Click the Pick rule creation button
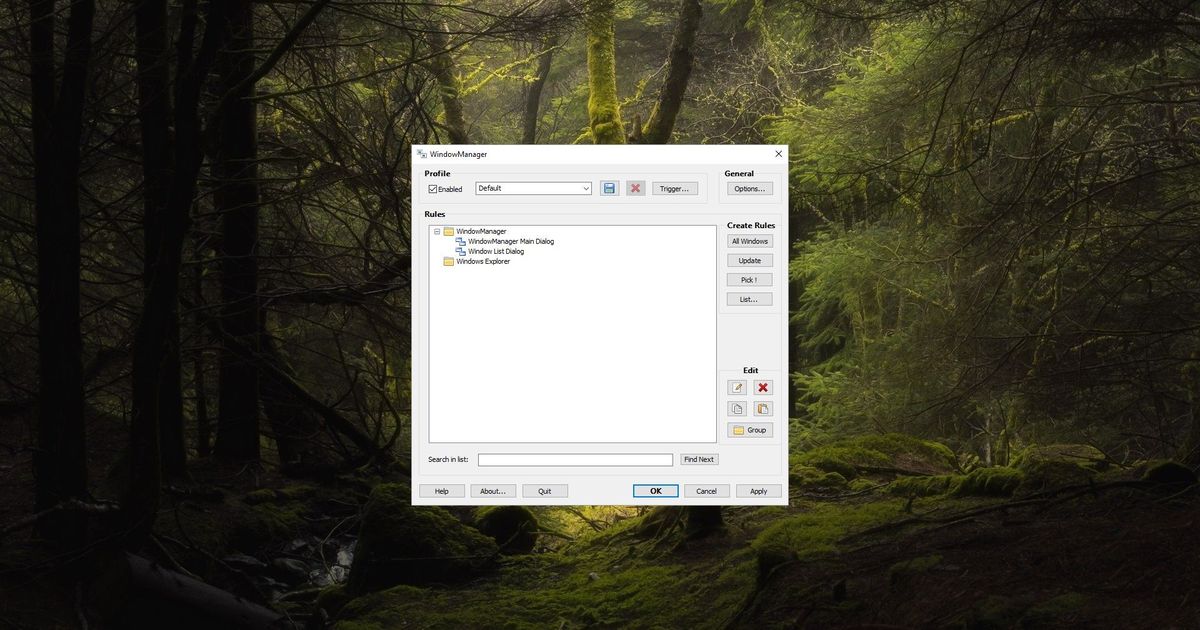 [x=749, y=279]
